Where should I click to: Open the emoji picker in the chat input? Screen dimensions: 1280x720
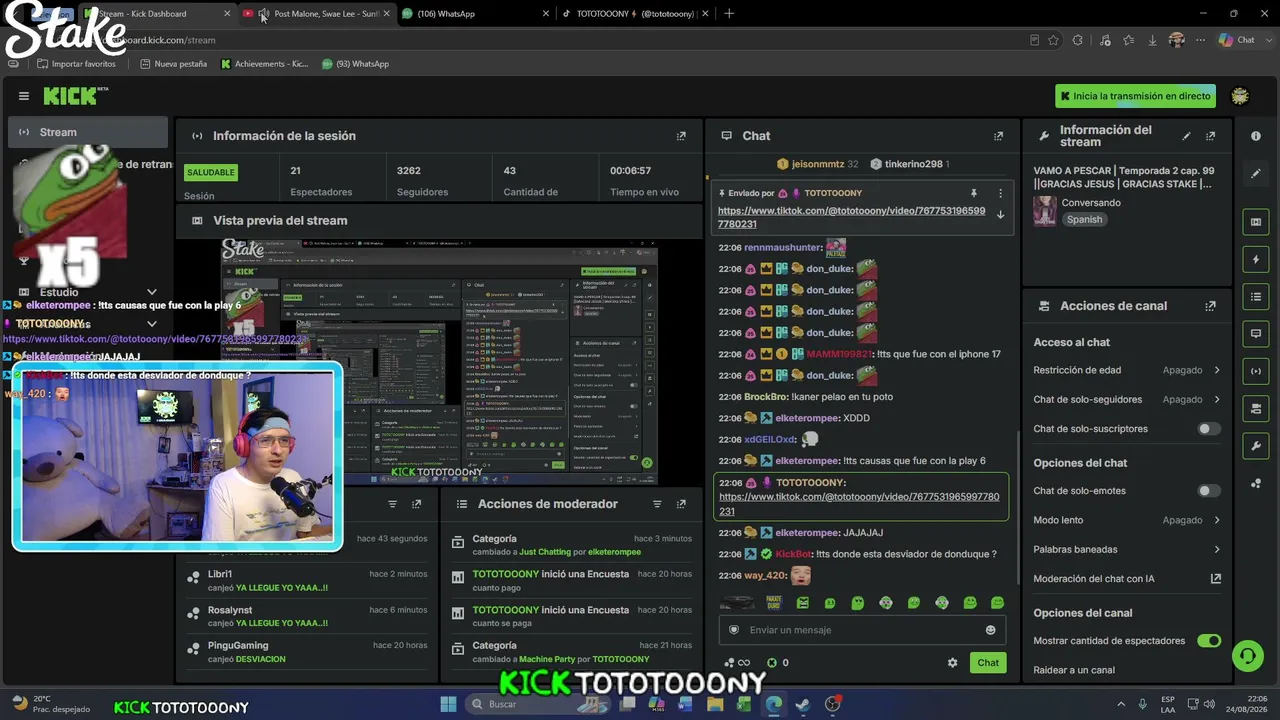991,630
